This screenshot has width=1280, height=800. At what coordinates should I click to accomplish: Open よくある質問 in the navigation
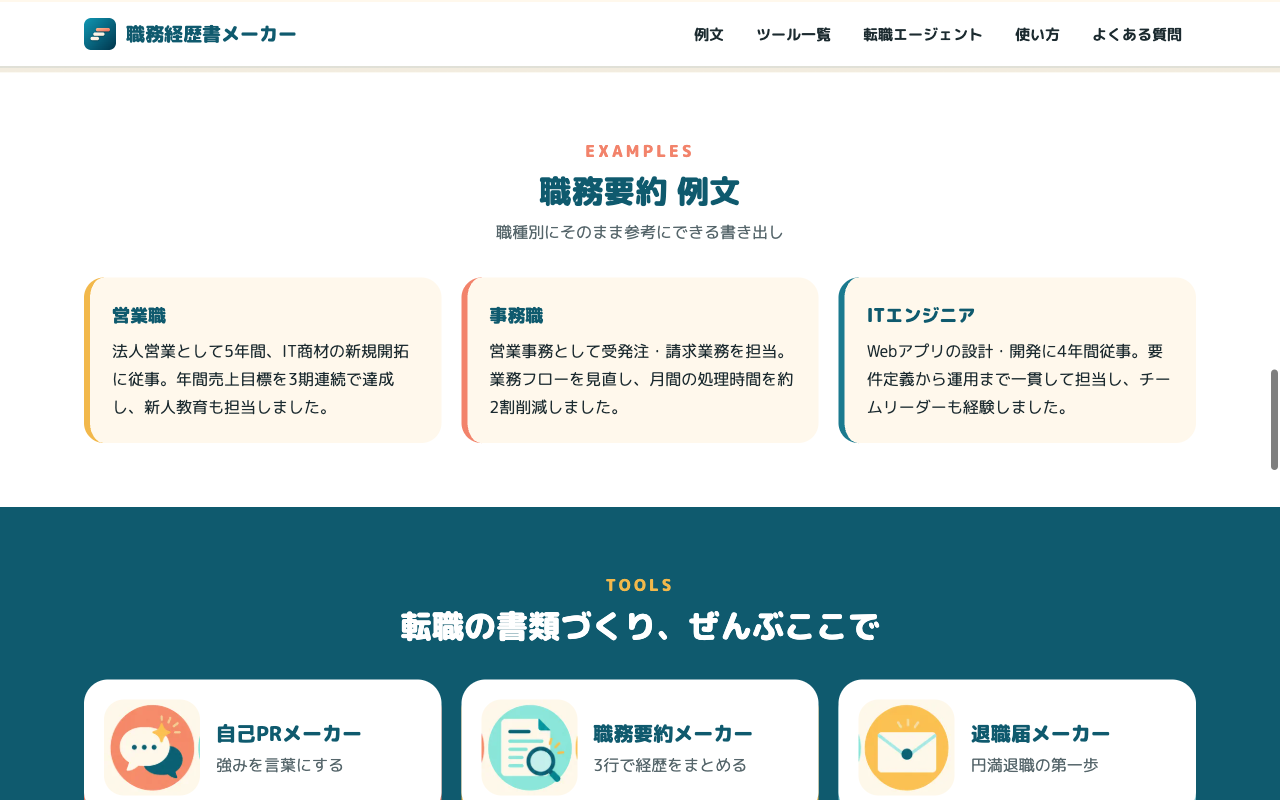point(1137,35)
